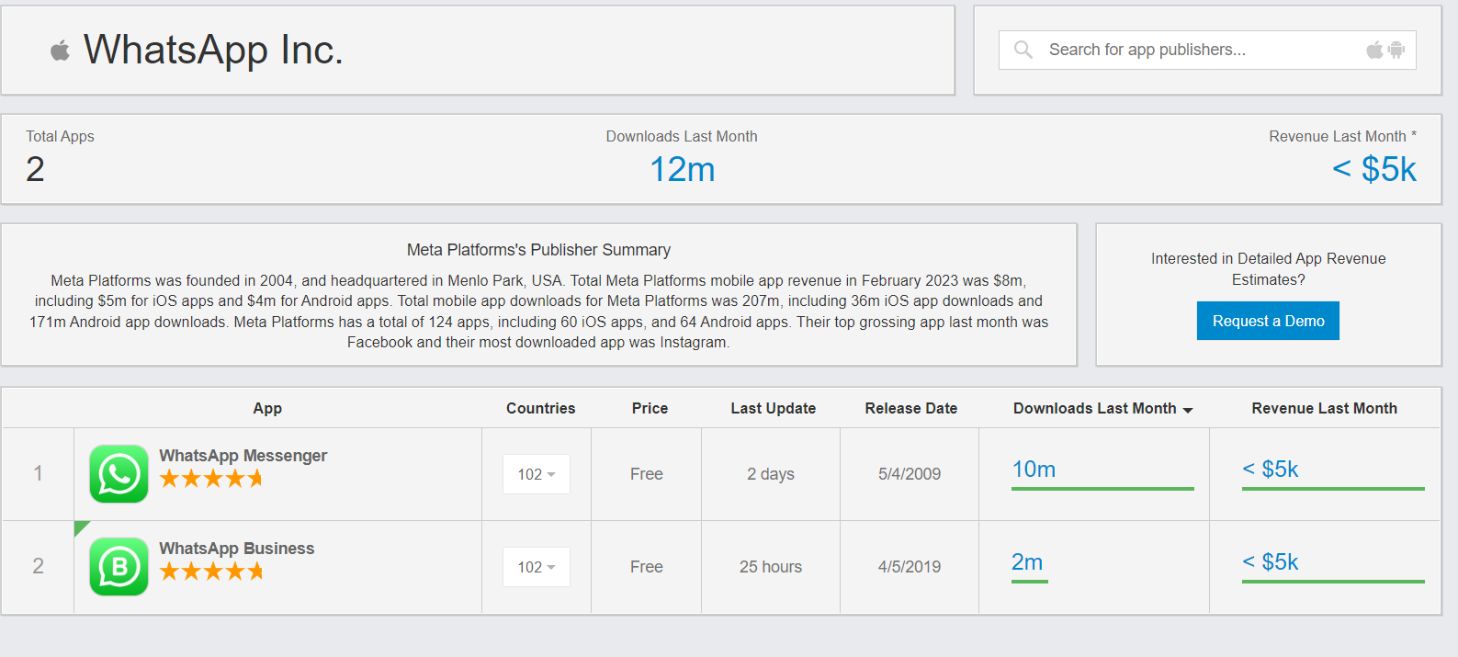Image resolution: width=1458 pixels, height=657 pixels.
Task: Sort by Last Update column header
Action: tap(773, 408)
